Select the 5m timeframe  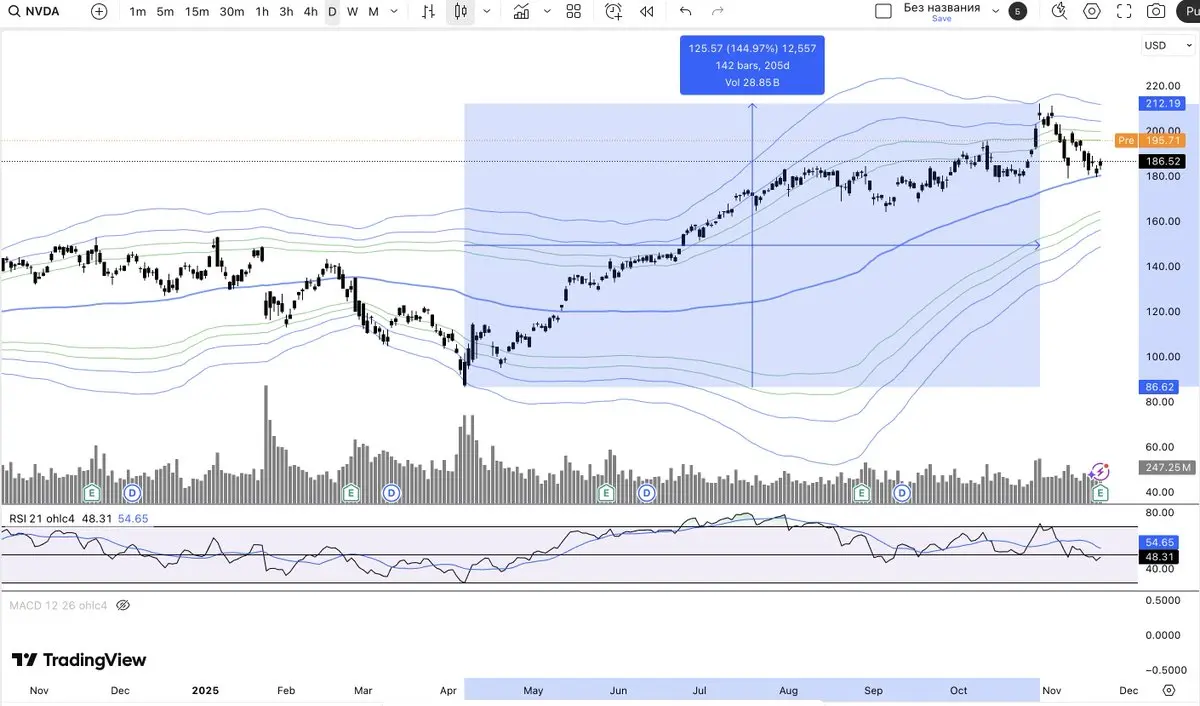pyautogui.click(x=165, y=12)
